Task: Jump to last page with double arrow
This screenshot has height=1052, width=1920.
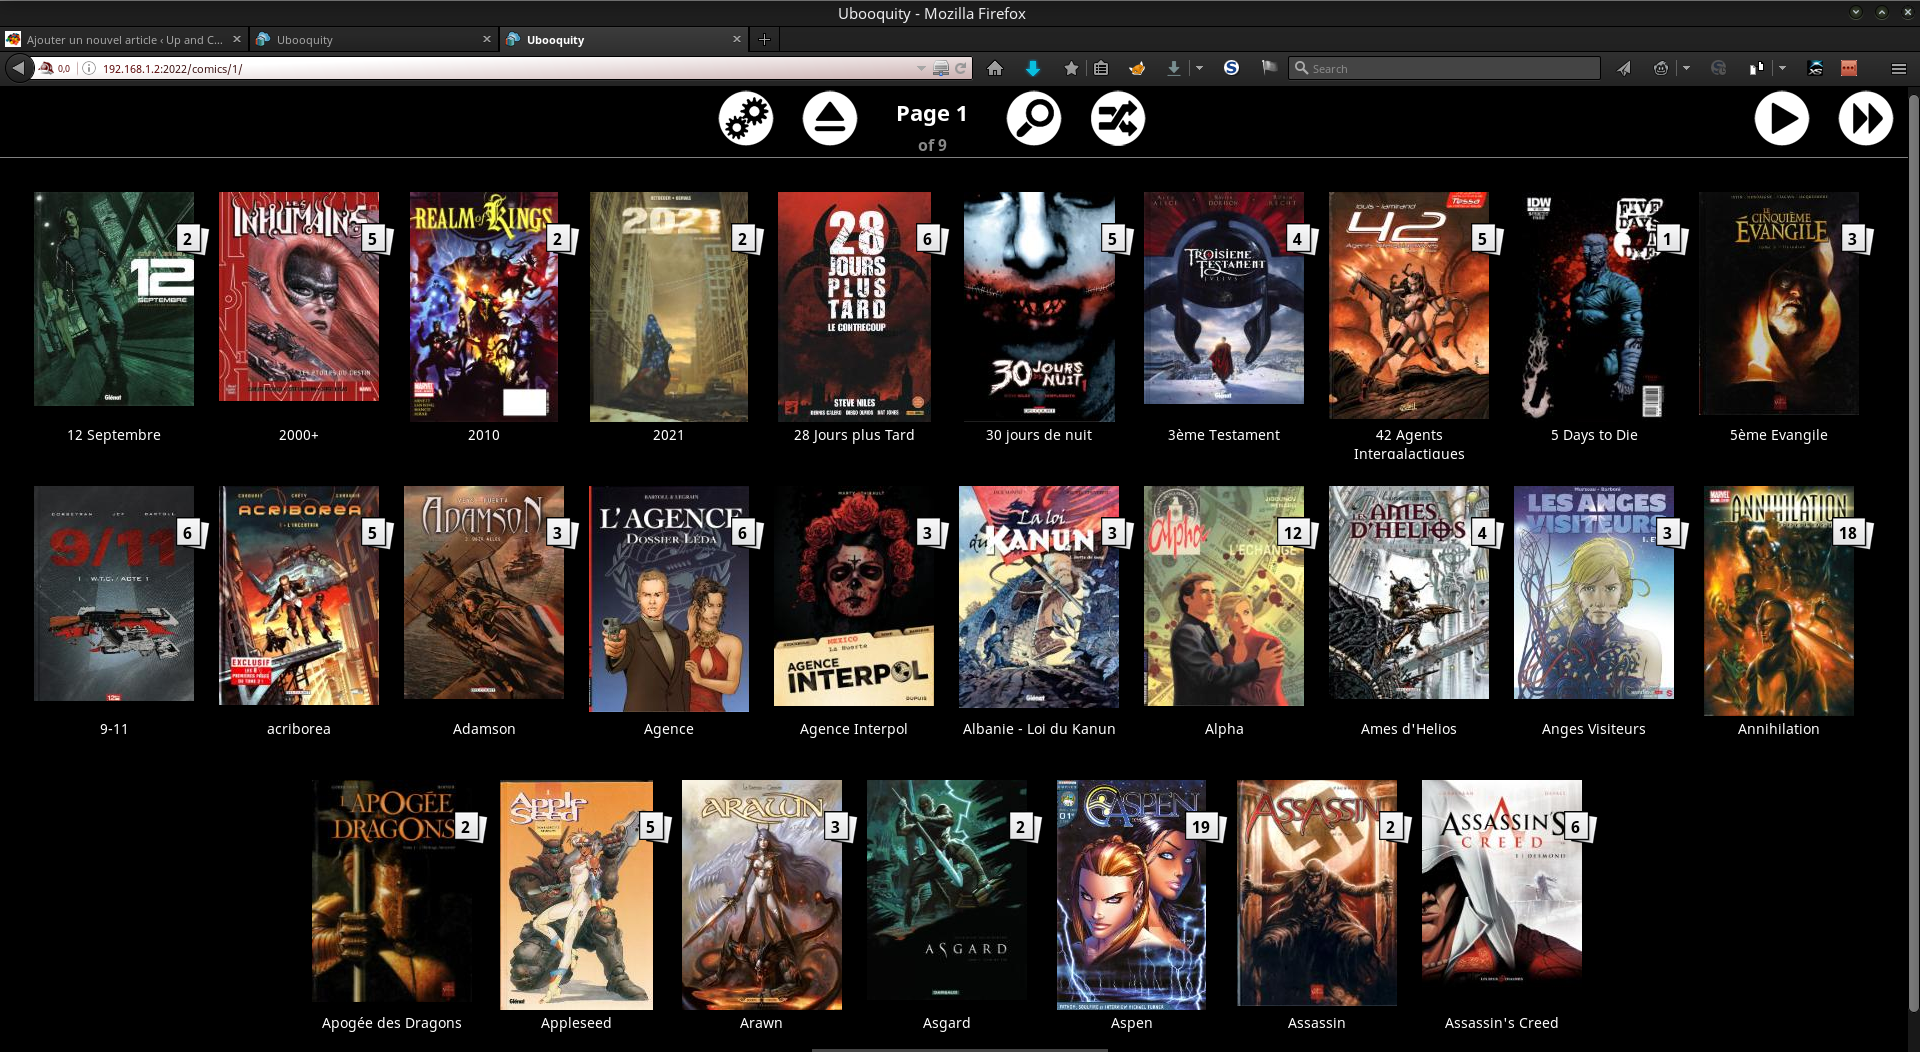Action: tap(1866, 119)
